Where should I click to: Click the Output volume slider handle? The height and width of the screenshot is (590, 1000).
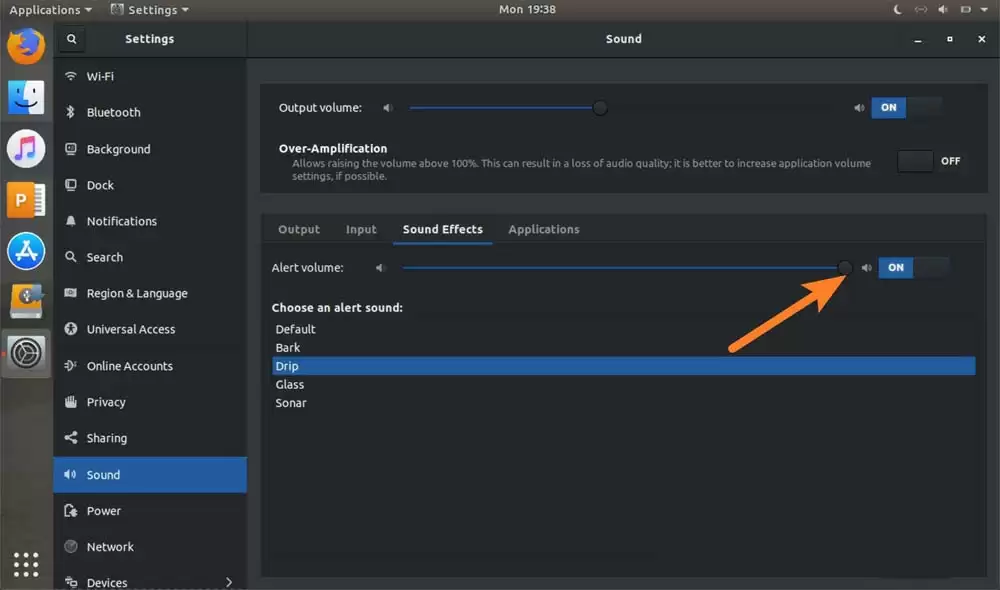[599, 108]
